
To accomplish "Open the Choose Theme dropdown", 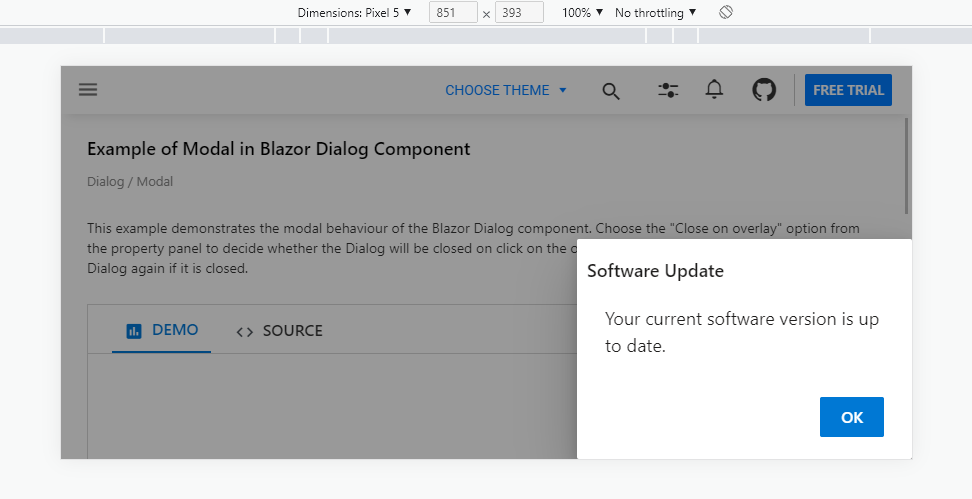I will click(x=506, y=91).
